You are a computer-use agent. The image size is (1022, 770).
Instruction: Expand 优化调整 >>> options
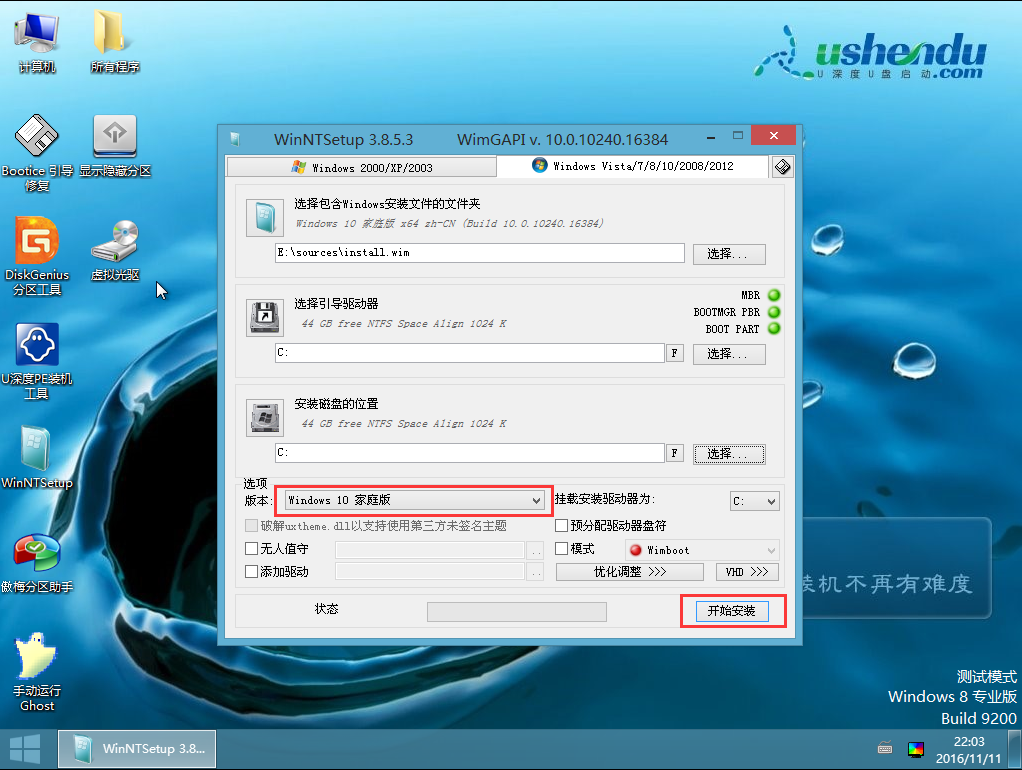630,572
